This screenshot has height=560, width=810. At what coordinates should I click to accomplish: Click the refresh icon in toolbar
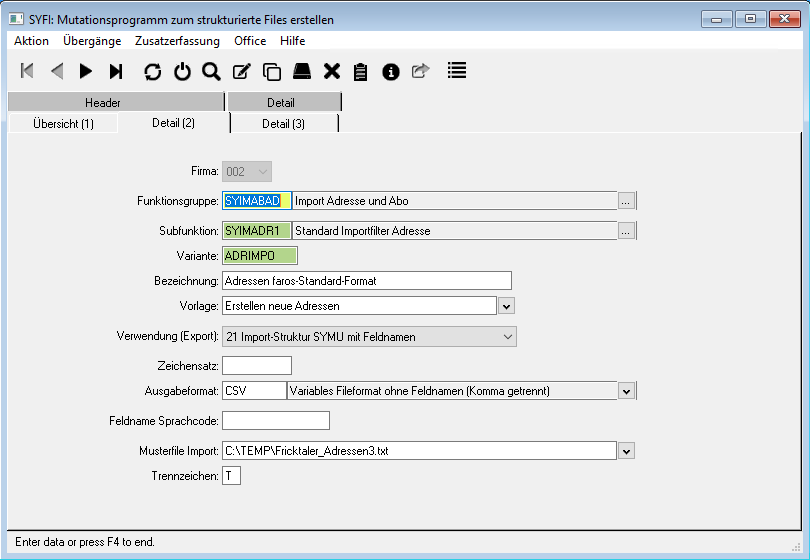(x=152, y=71)
